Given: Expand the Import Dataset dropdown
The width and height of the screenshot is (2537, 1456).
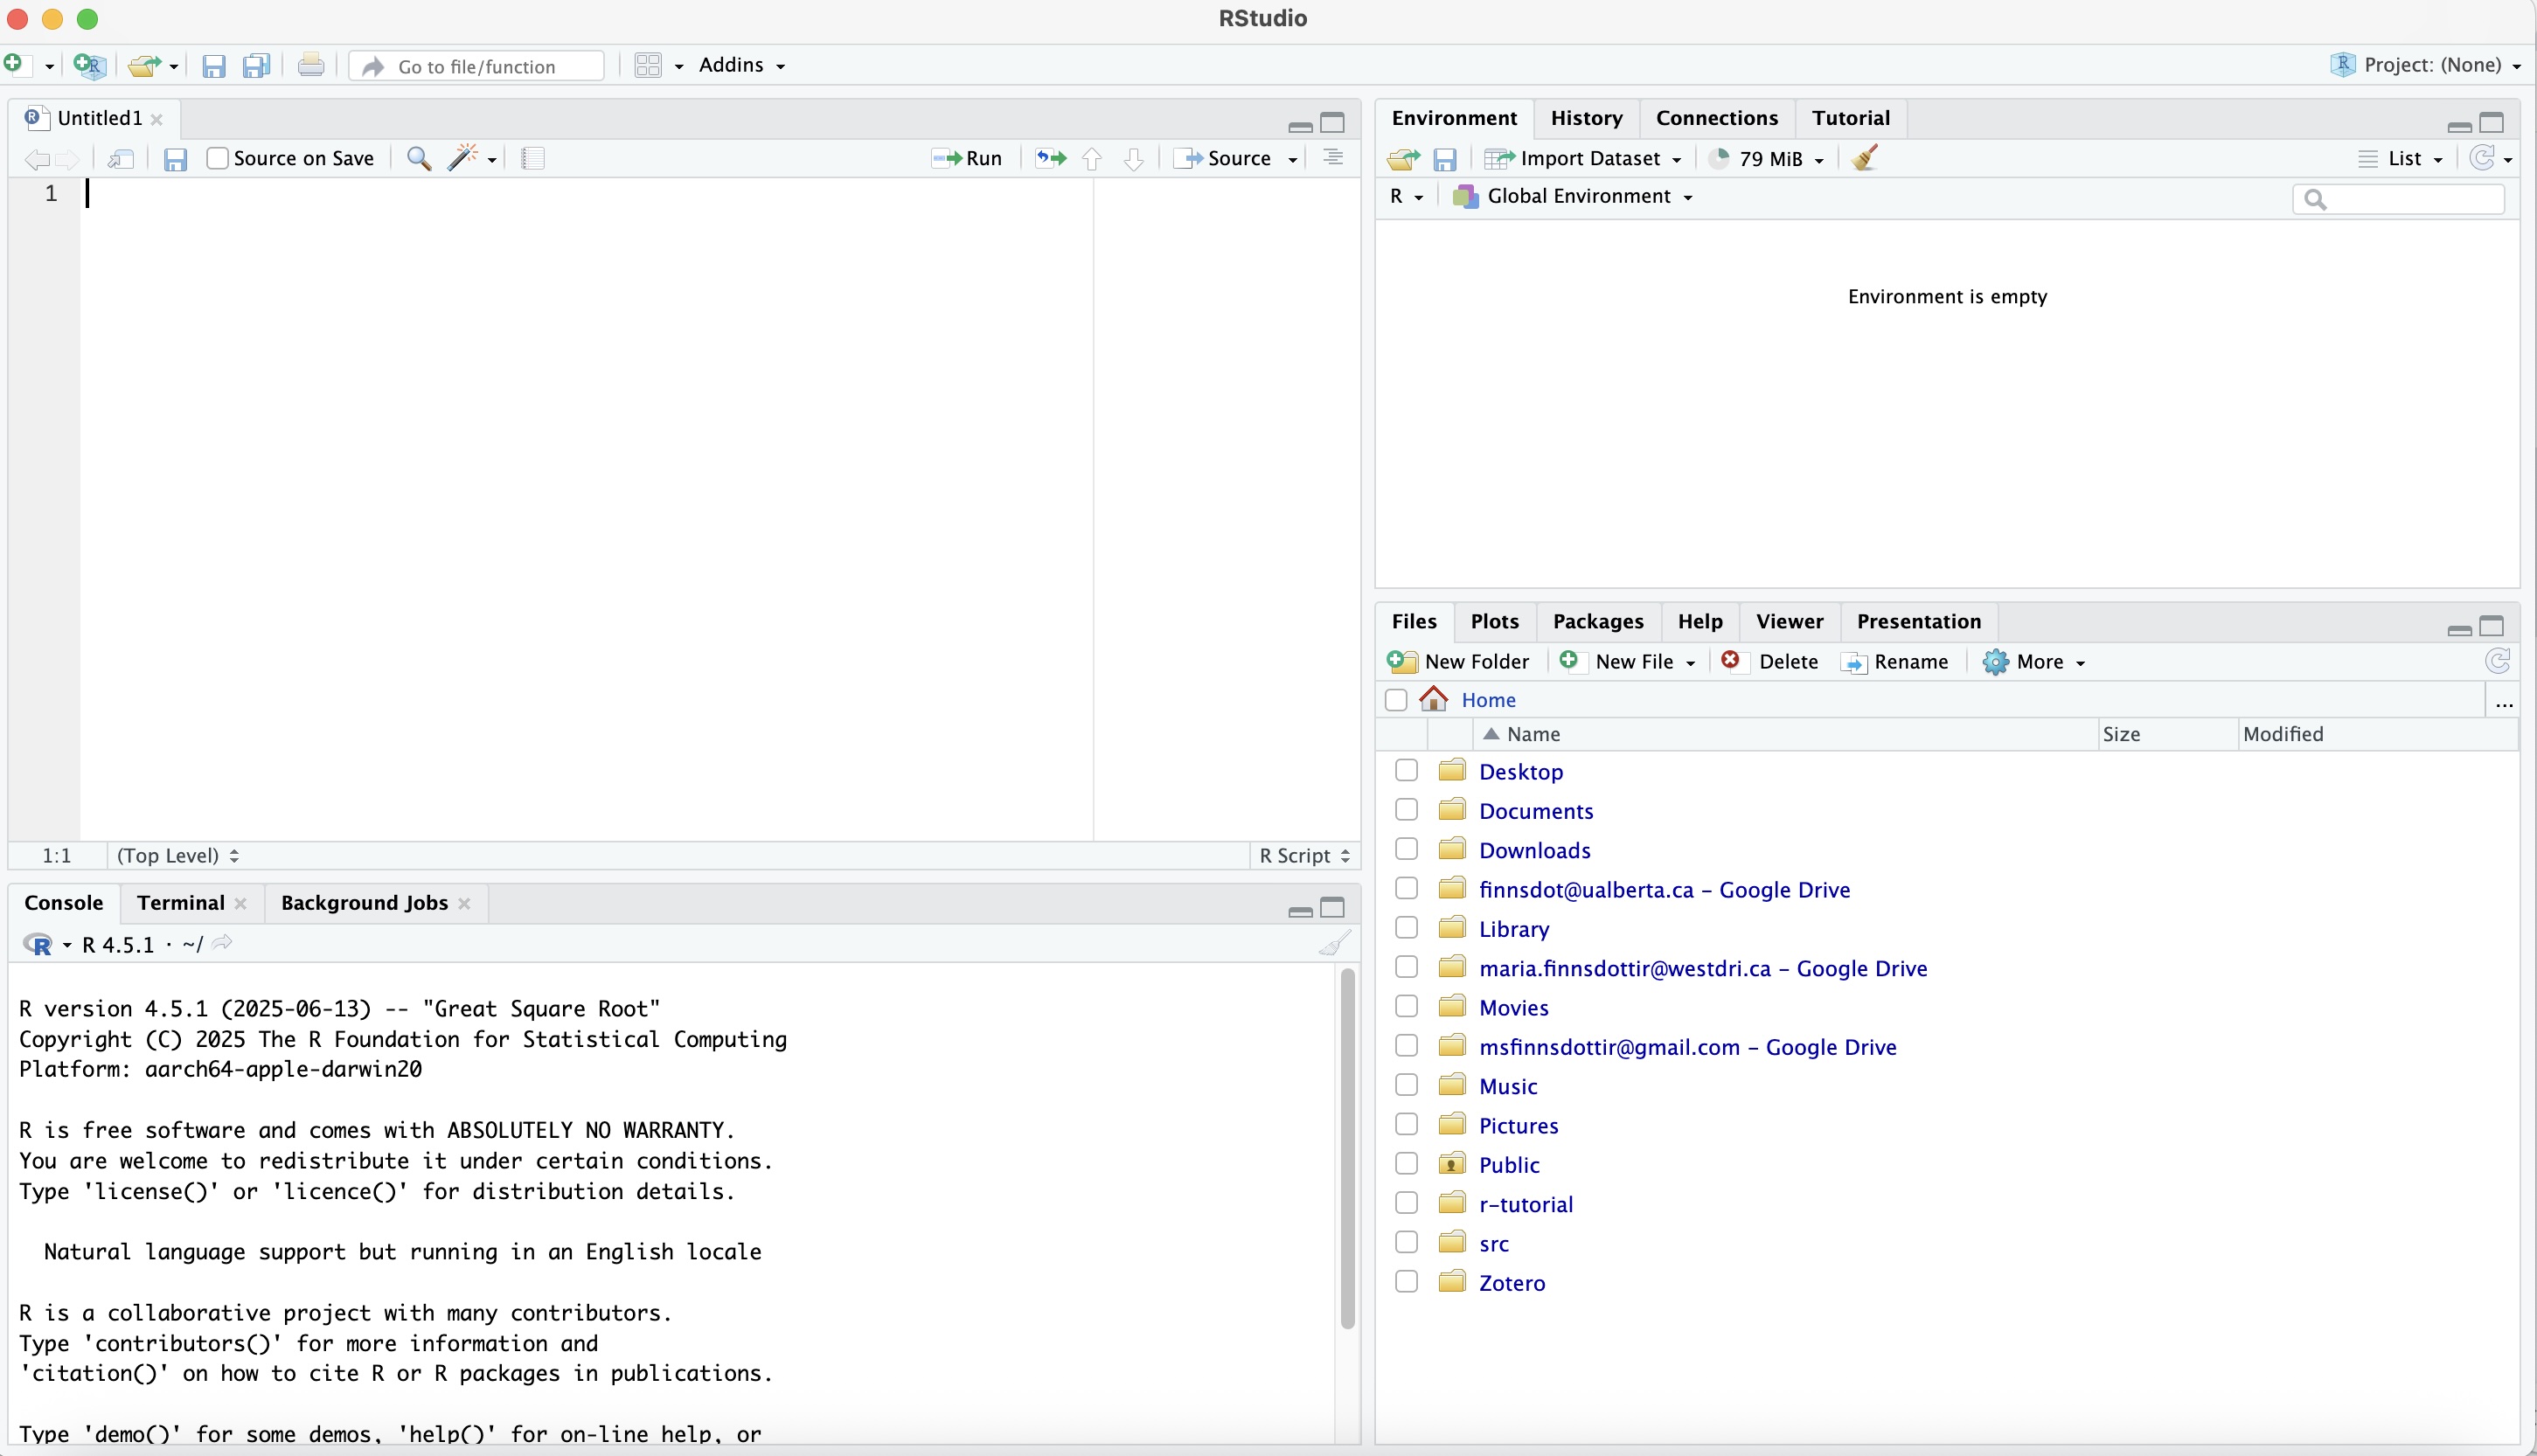Looking at the screenshot, I should [1583, 159].
